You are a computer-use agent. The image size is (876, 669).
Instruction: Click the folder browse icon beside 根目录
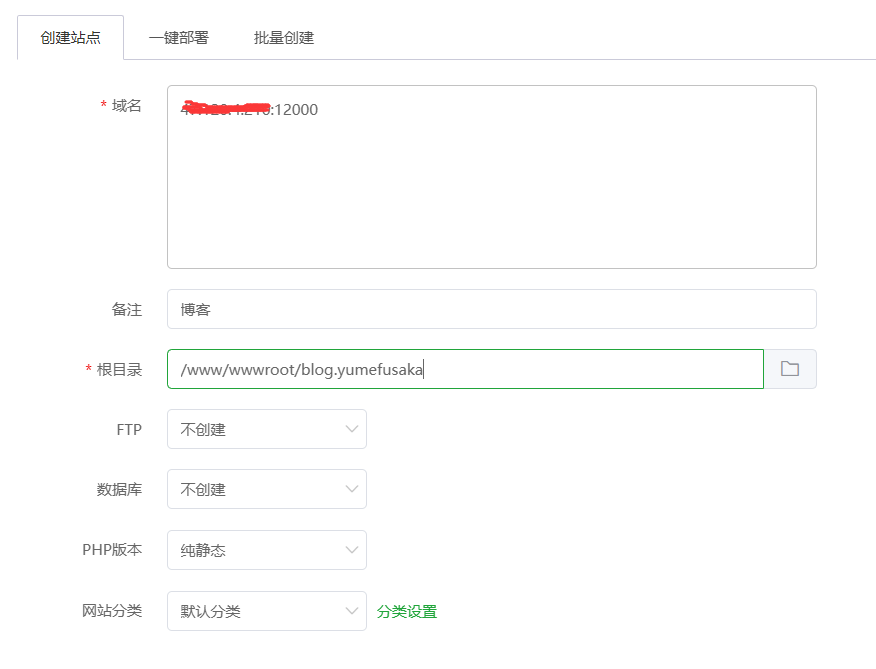tap(790, 369)
